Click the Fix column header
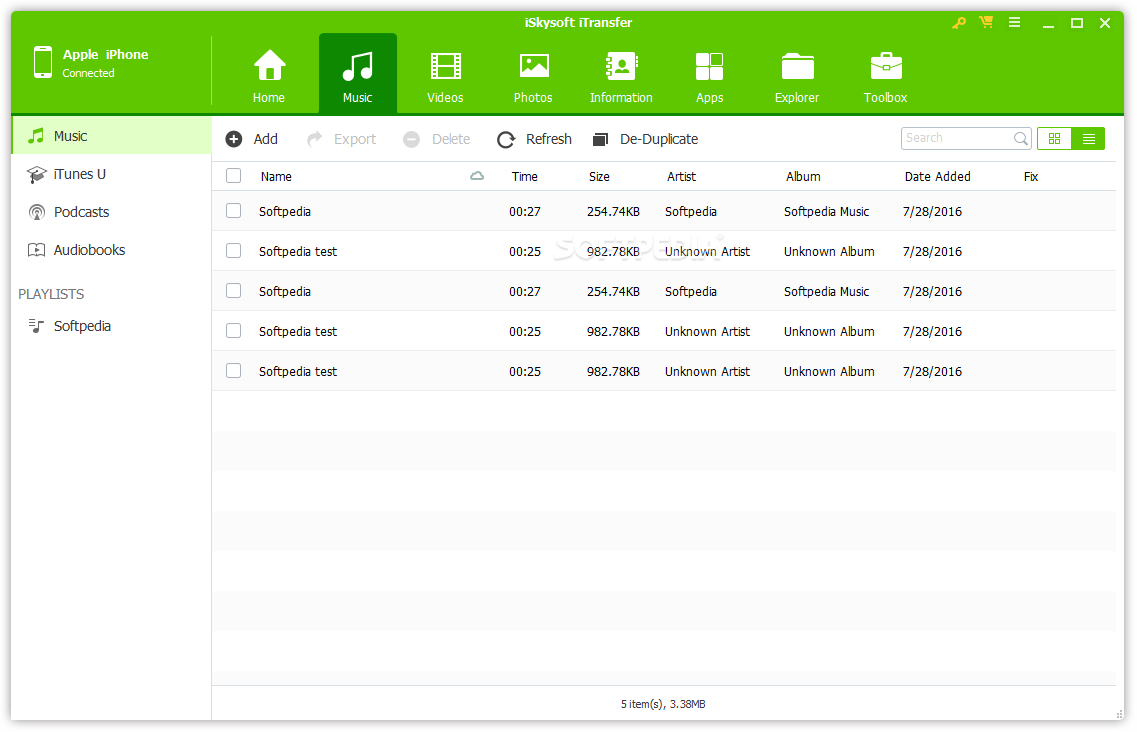The image size is (1137, 732). [x=1030, y=176]
